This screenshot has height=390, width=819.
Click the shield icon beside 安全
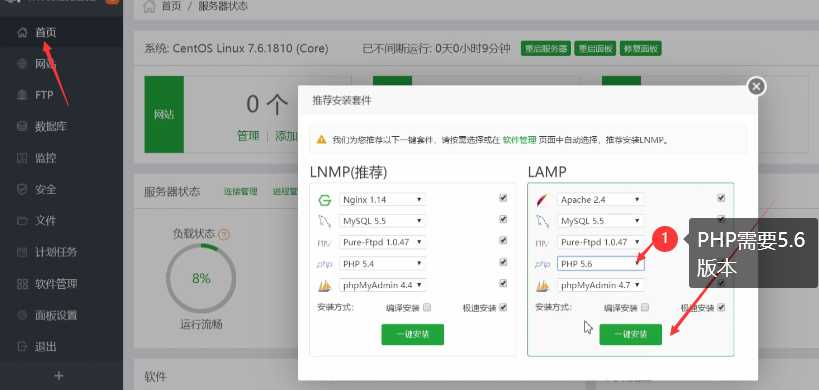tap(22, 190)
